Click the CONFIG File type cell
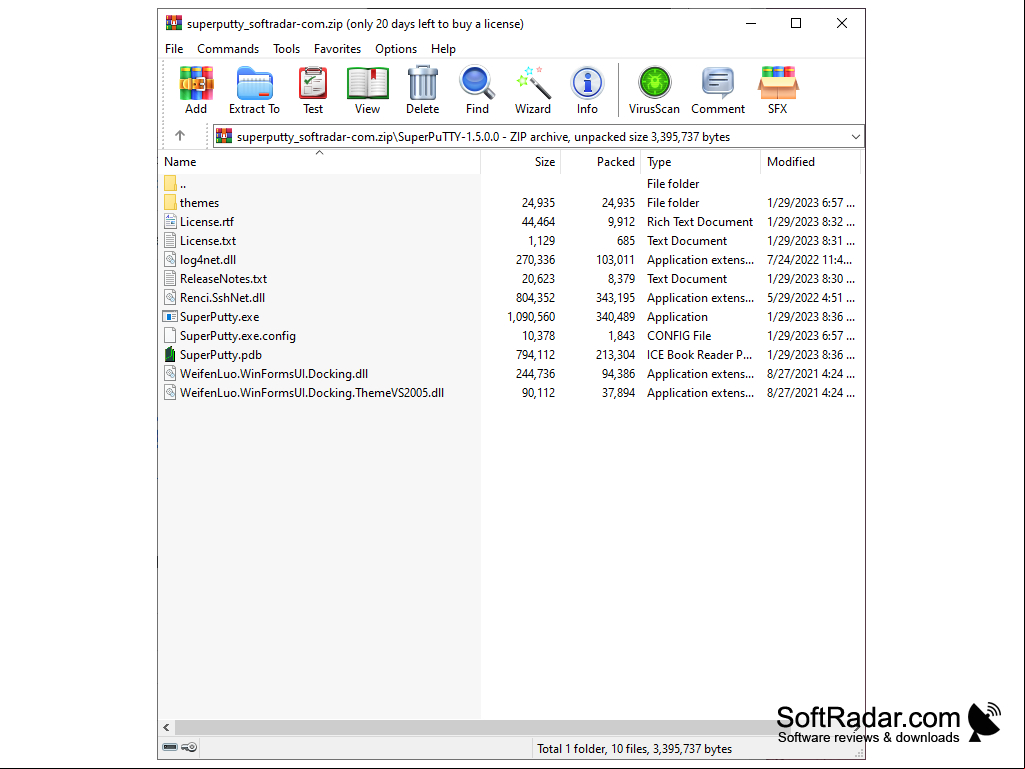The image size is (1025, 769). (679, 335)
